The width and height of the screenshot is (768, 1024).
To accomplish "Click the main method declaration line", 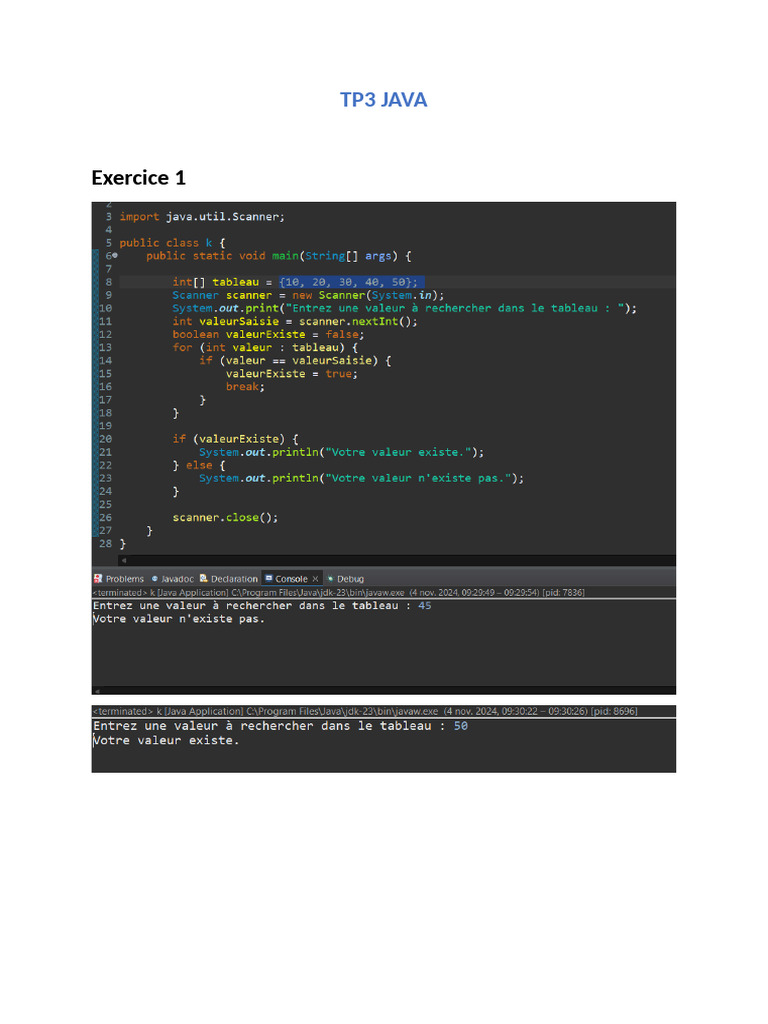I will (x=278, y=256).
